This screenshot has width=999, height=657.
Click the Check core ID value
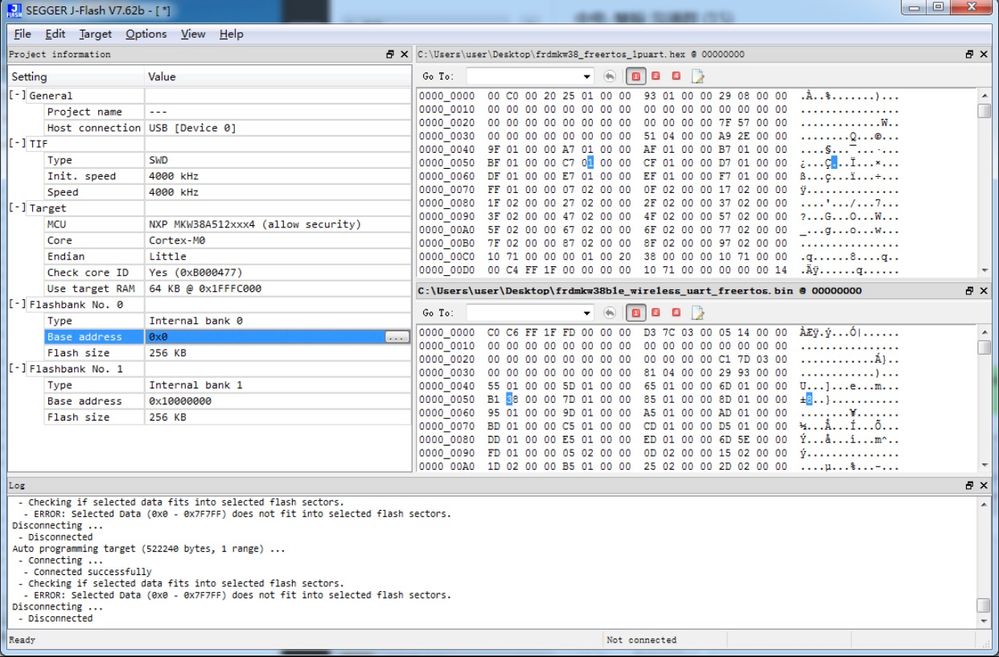point(196,273)
